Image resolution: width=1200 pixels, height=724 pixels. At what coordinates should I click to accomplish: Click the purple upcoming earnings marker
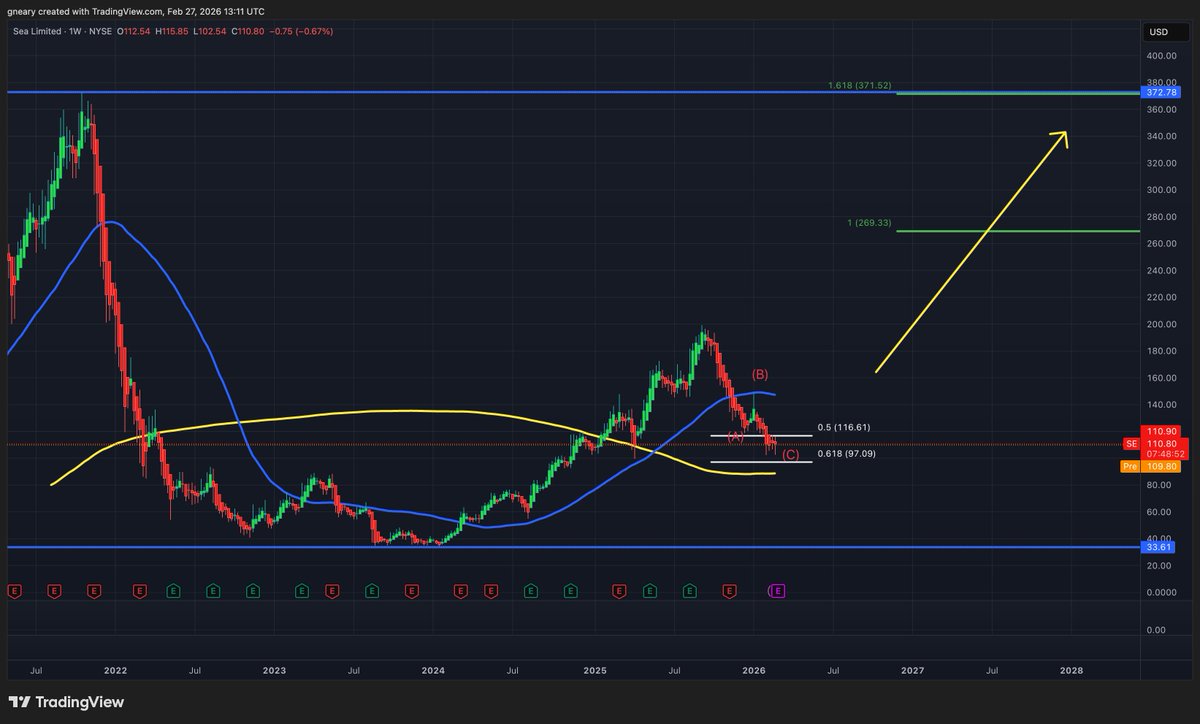click(777, 591)
